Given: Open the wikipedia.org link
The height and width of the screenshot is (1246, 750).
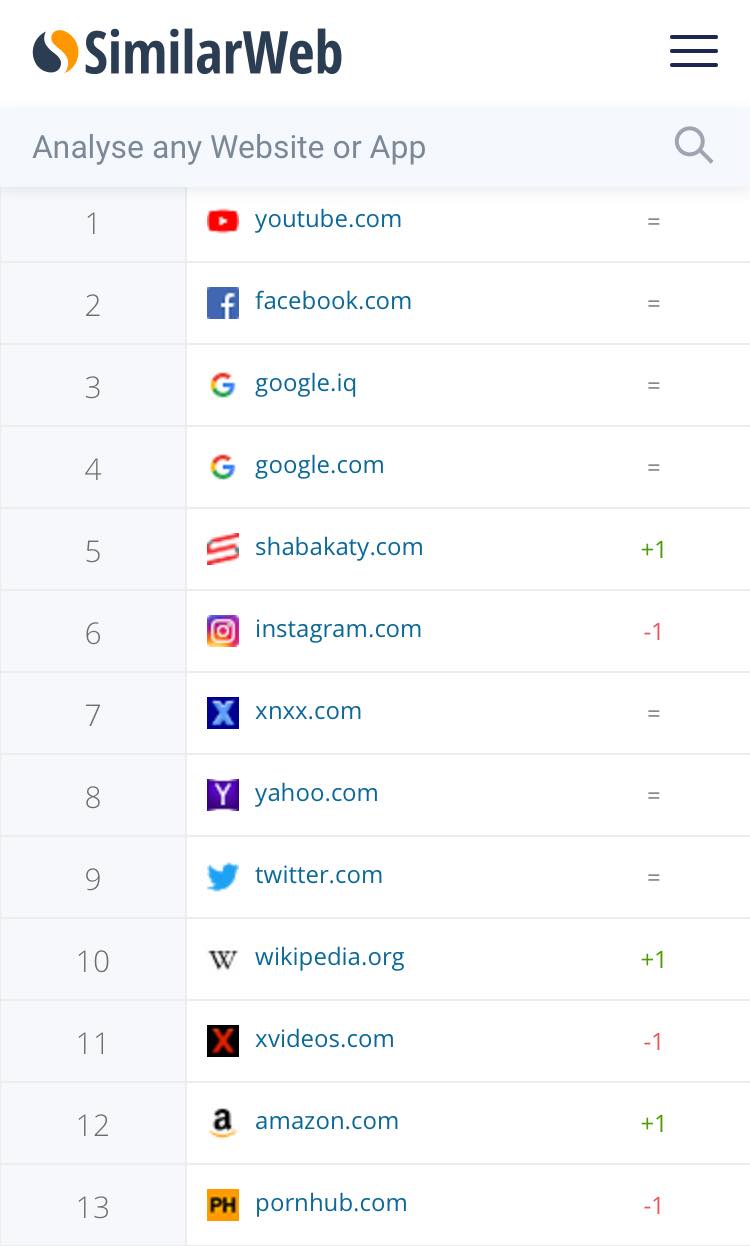Looking at the screenshot, I should coord(330,958).
